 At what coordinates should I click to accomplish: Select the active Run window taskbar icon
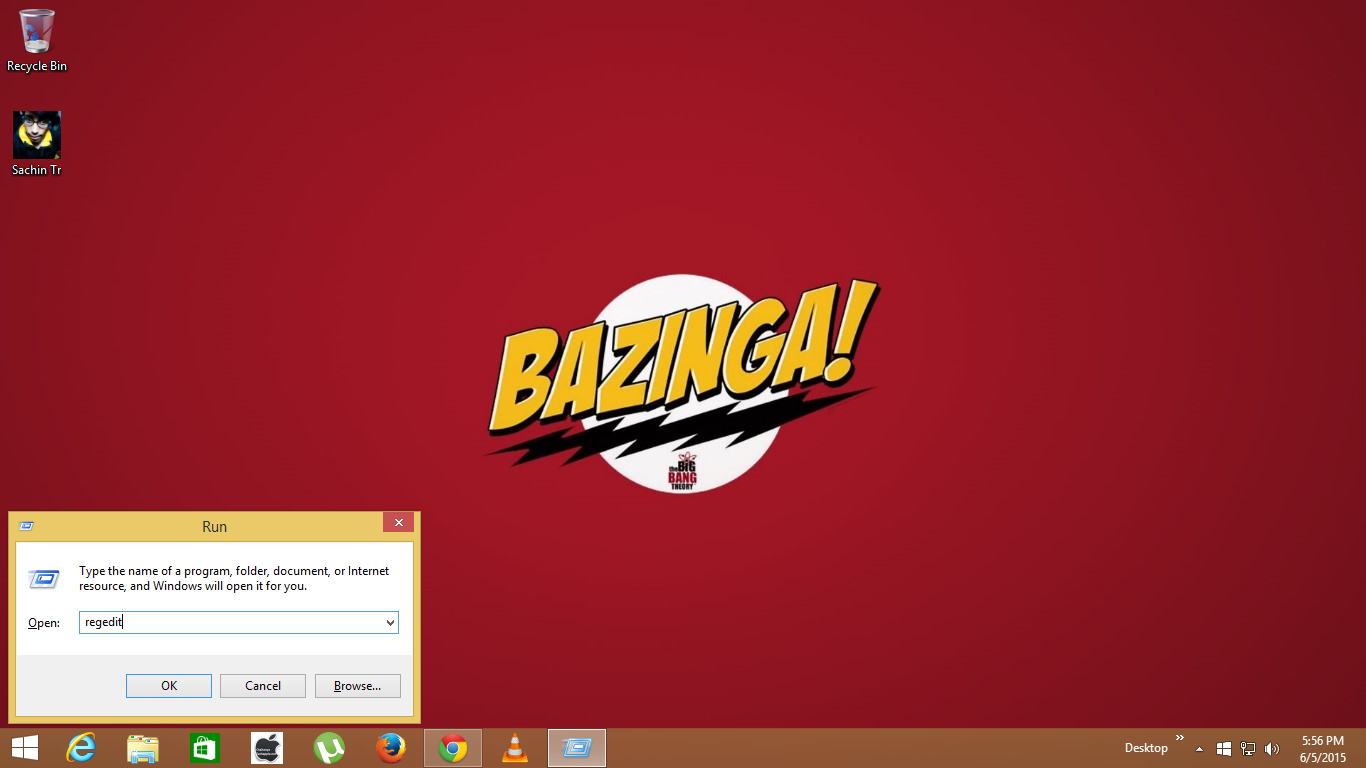coord(576,747)
